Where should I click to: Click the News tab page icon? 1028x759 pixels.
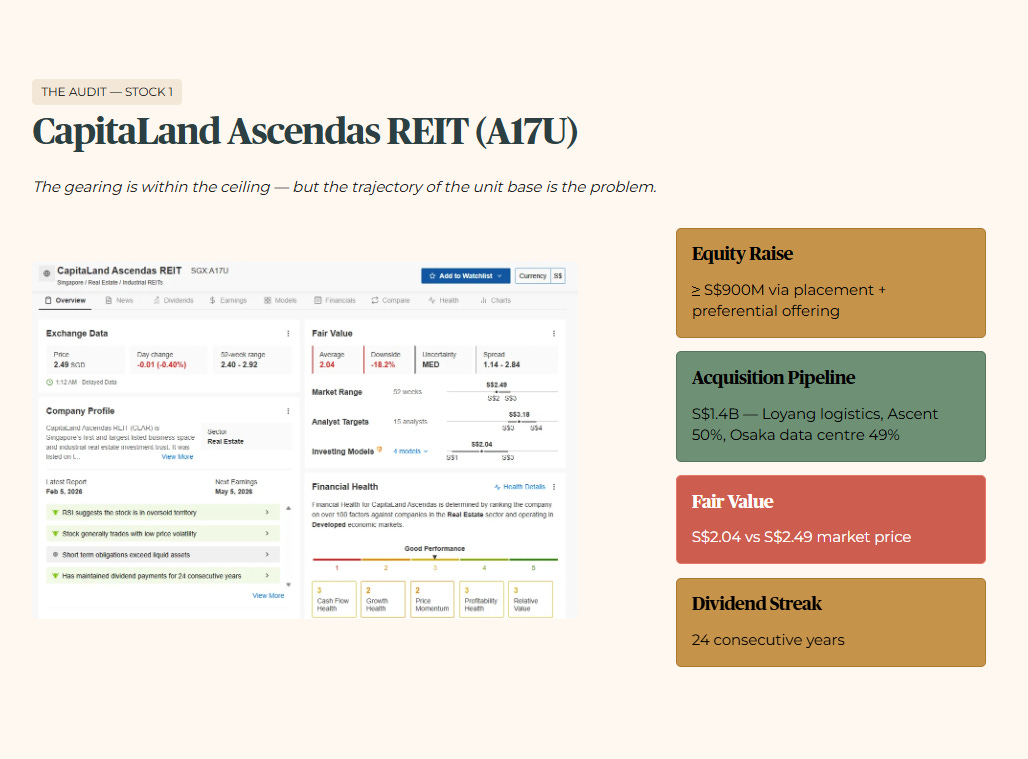tap(108, 300)
